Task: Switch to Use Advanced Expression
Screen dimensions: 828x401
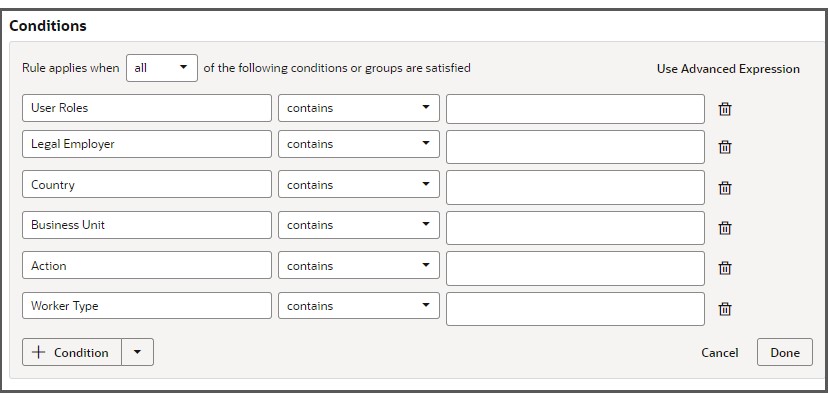Action: [727, 69]
